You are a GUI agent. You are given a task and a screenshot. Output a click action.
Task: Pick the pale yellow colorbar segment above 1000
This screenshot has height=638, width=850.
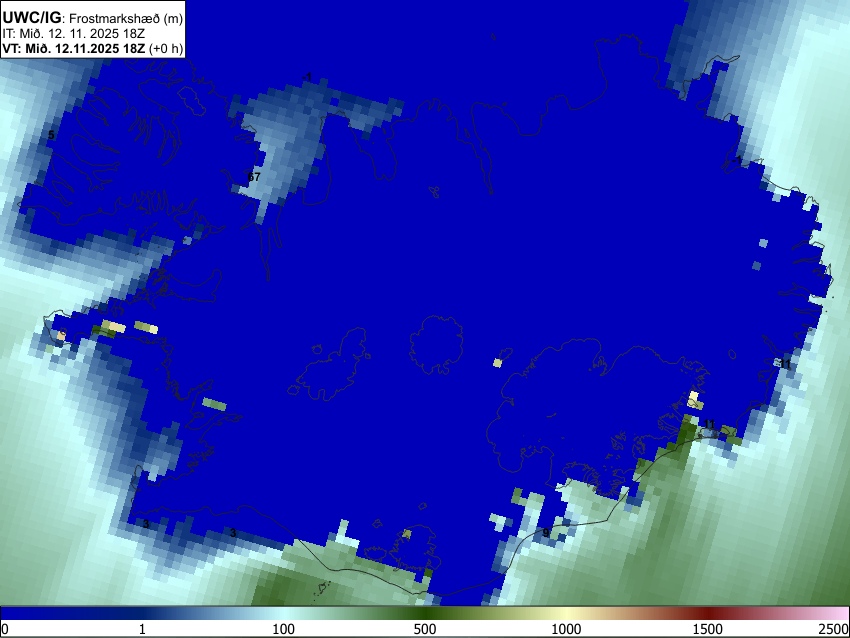[x=566, y=614]
